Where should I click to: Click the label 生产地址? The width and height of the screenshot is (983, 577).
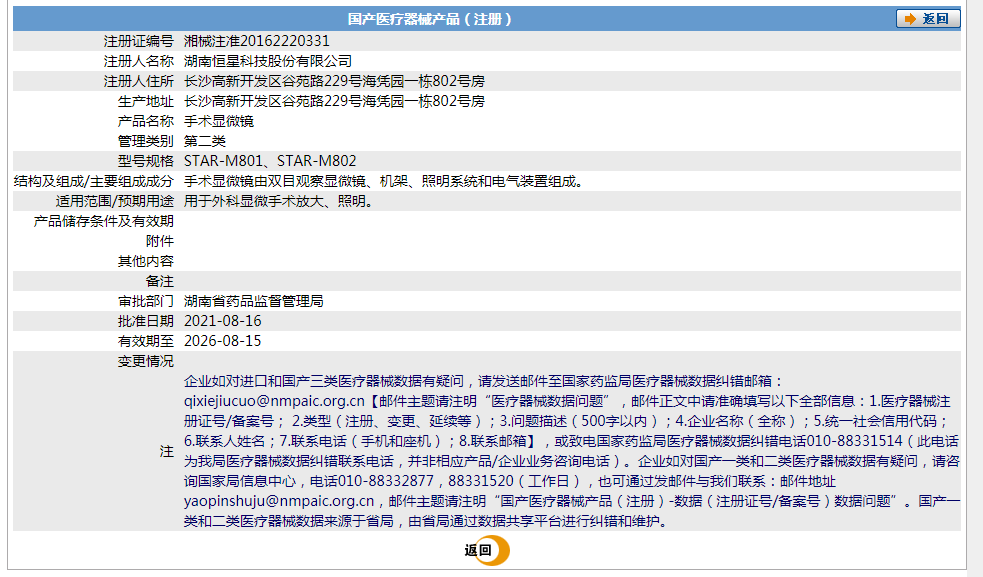[x=145, y=102]
